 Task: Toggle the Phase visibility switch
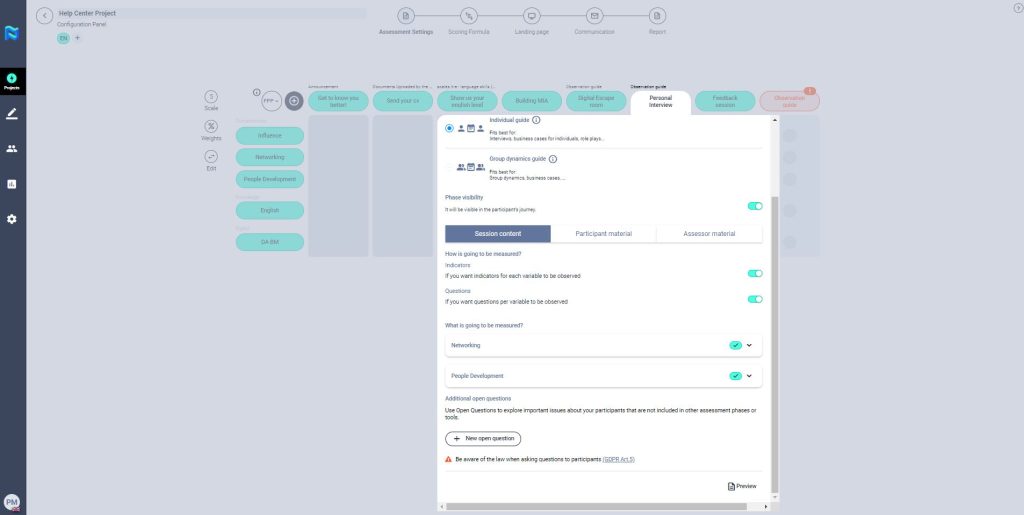tap(755, 206)
